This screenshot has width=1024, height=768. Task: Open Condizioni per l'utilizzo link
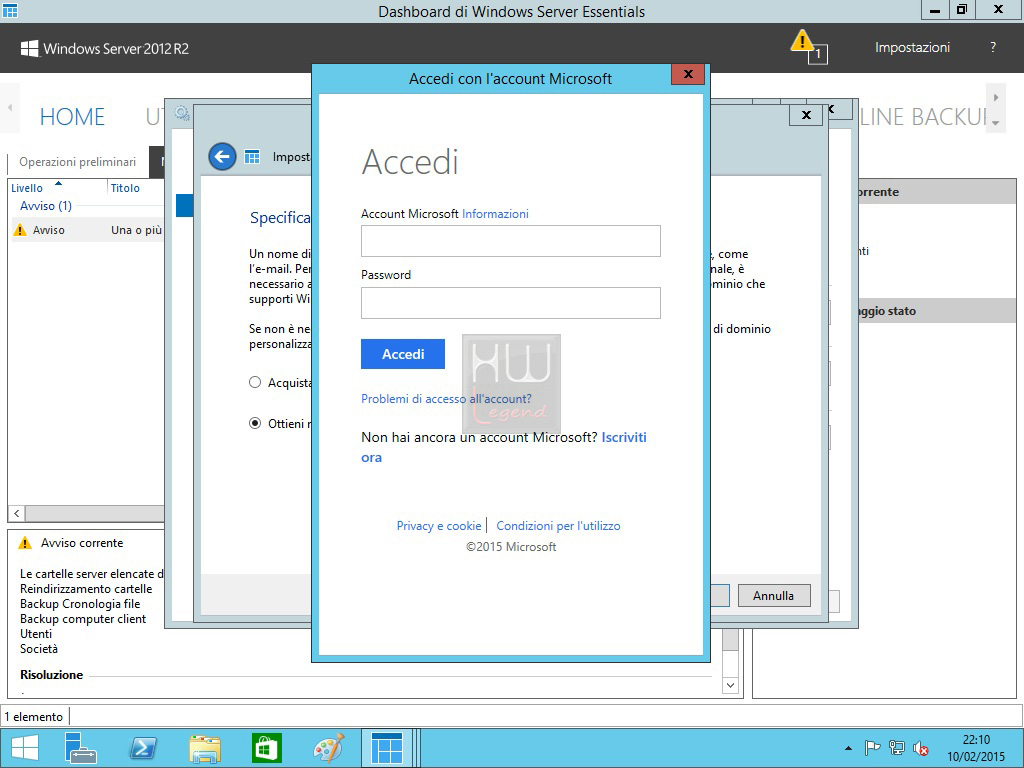click(558, 526)
